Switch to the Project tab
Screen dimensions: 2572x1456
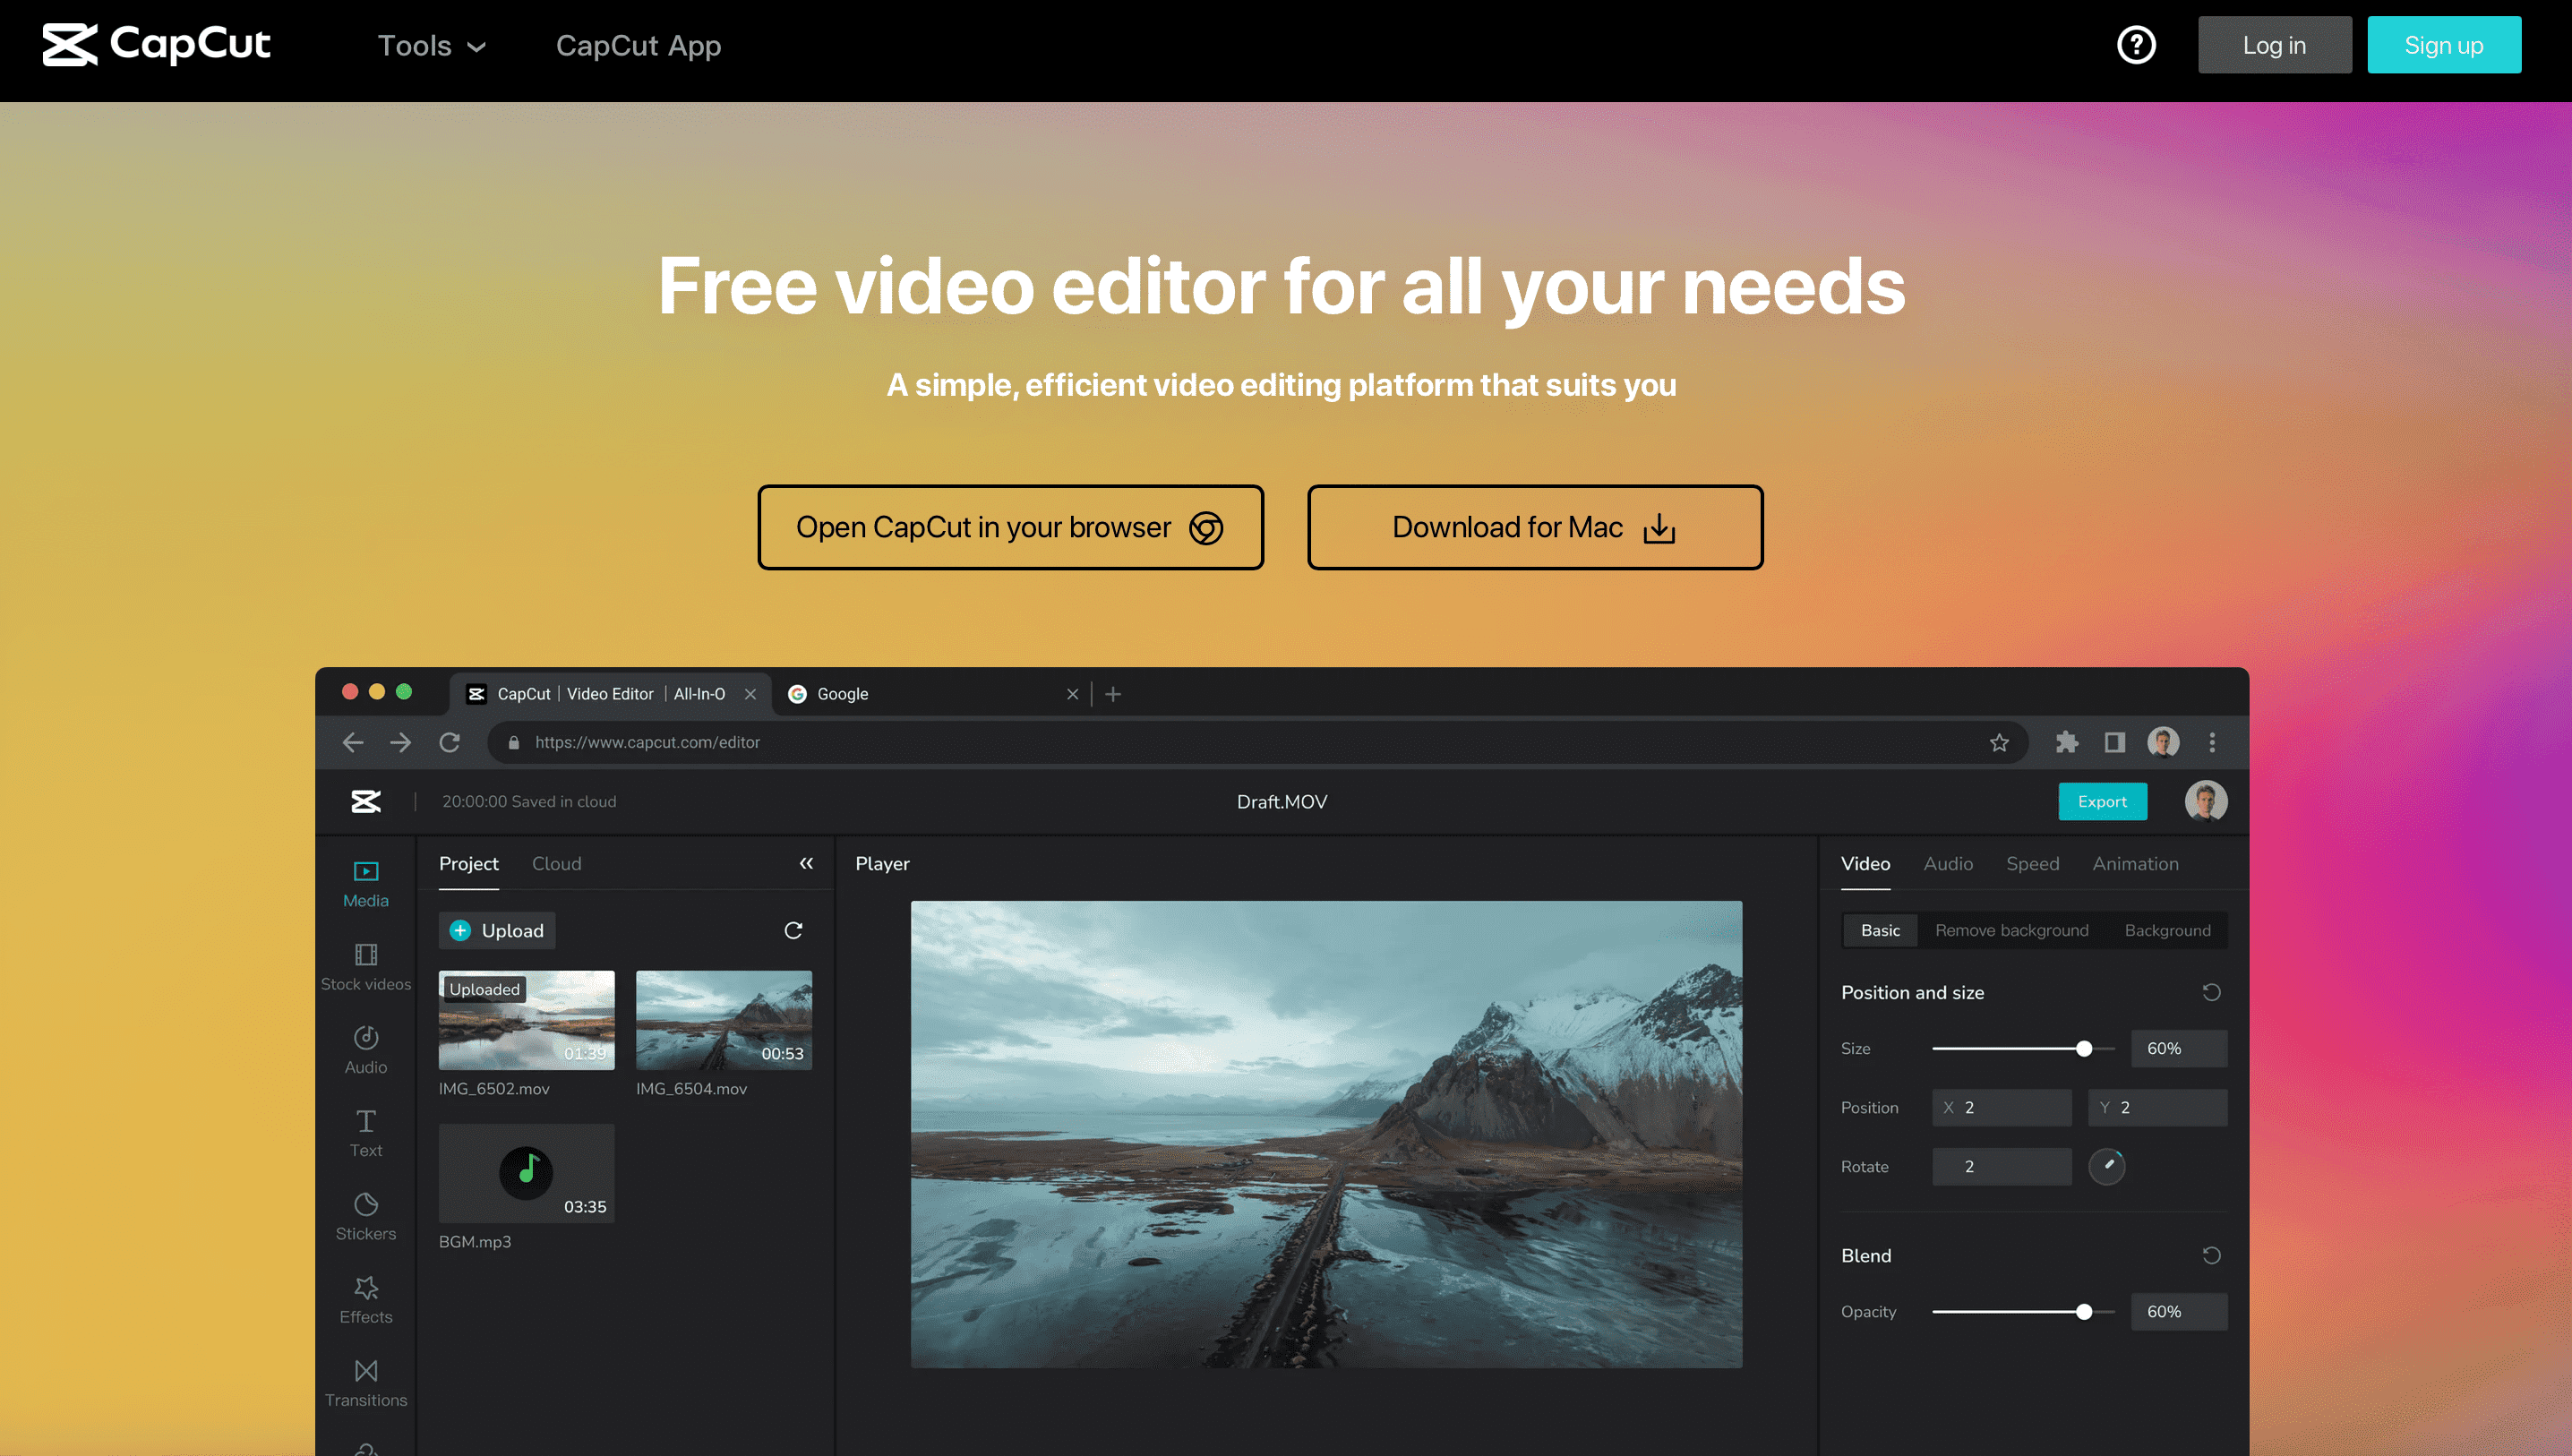pos(468,863)
